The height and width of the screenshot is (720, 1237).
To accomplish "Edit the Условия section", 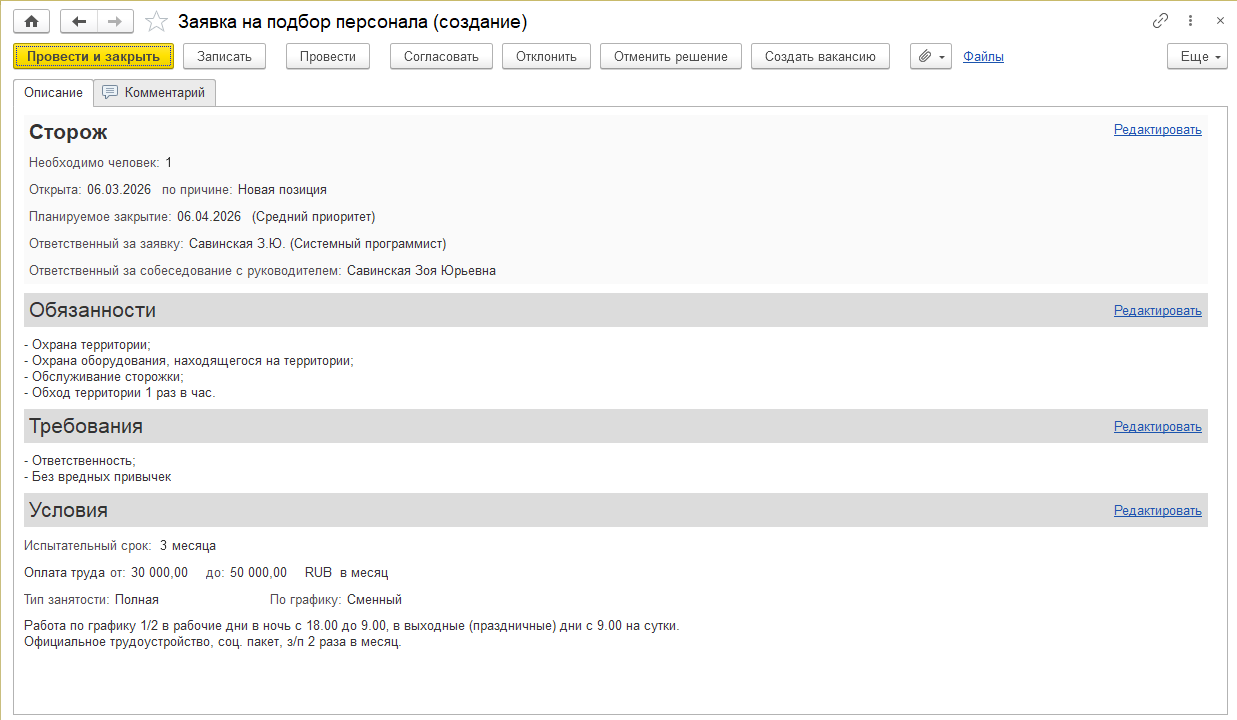I will [1157, 511].
